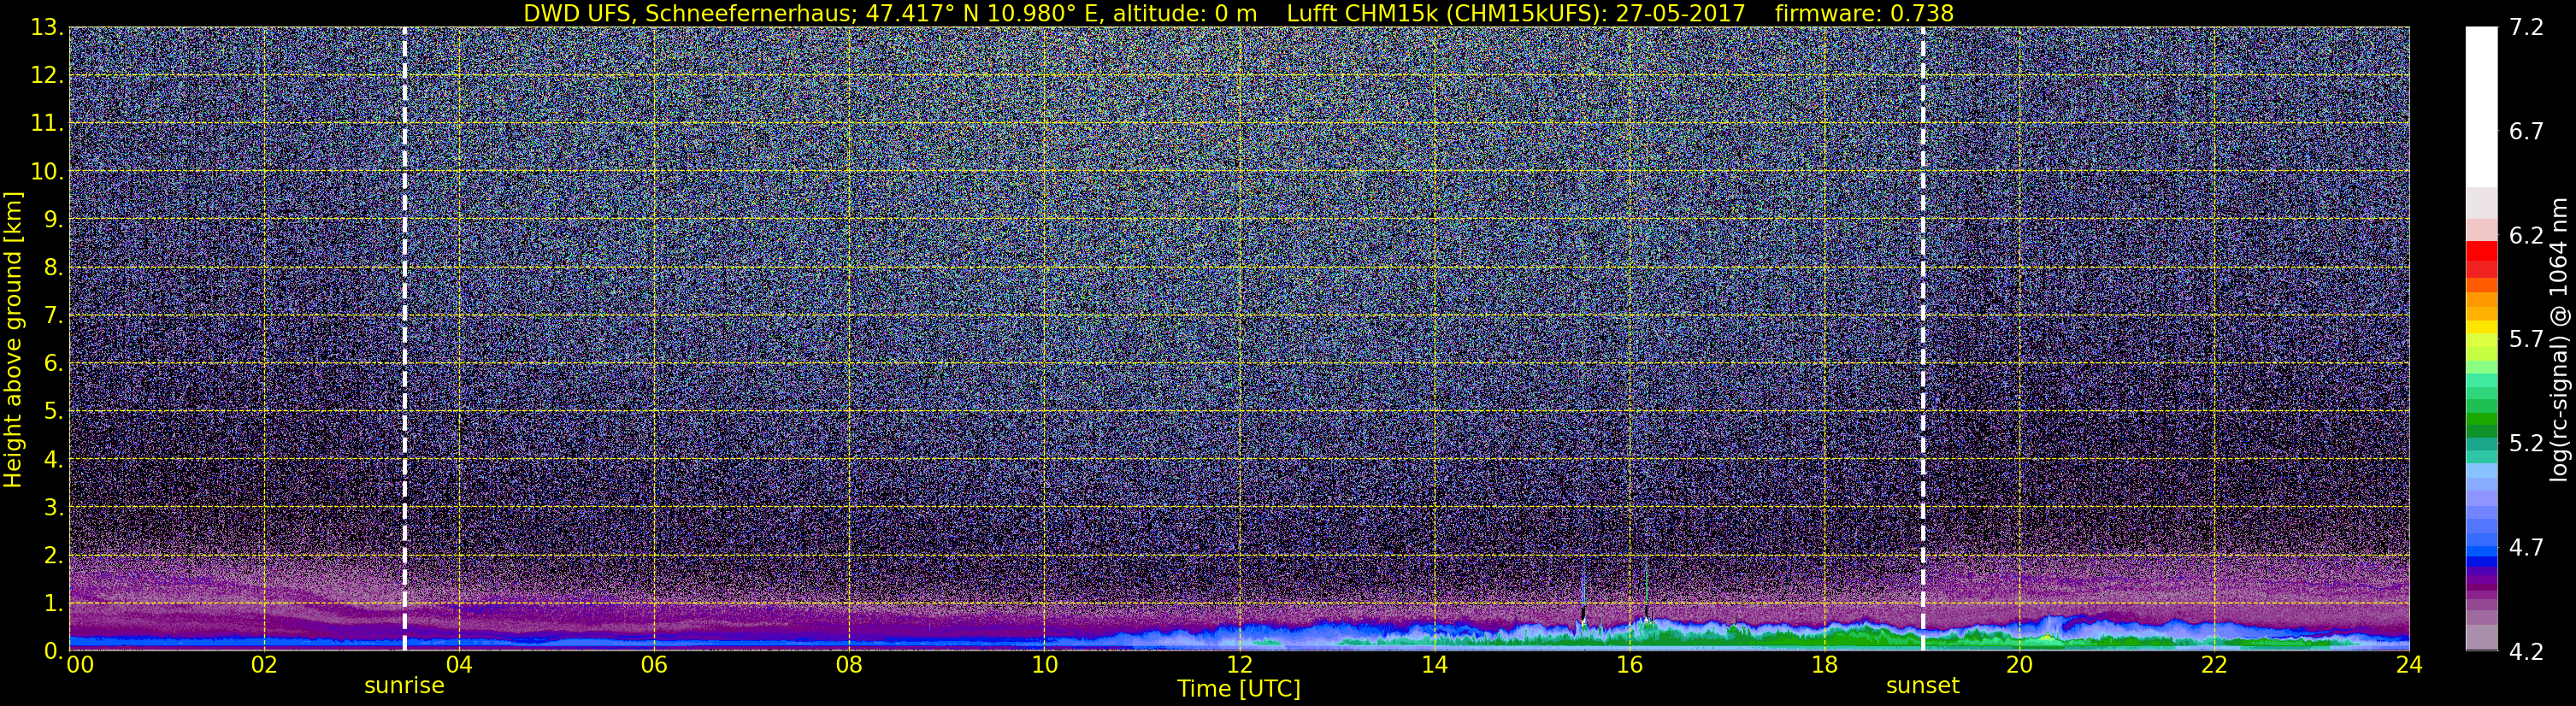Click the white dashed sunset marker line

pyautogui.click(x=1922, y=339)
